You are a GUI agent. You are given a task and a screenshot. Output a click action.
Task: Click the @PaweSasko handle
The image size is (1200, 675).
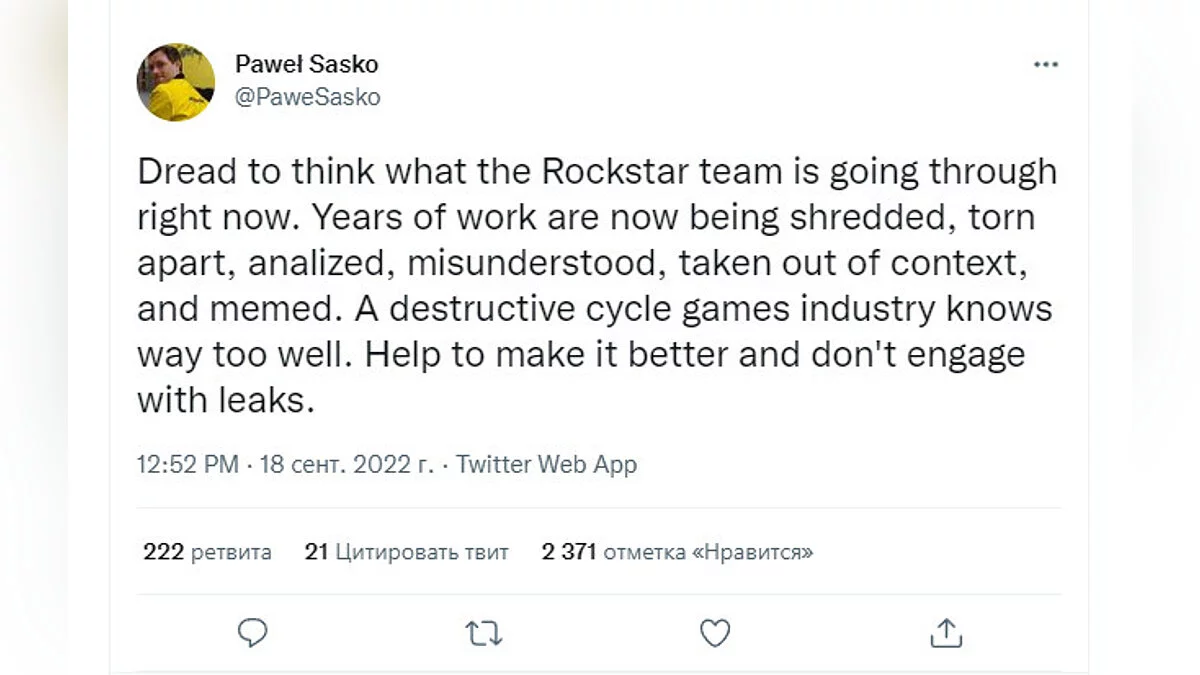307,97
